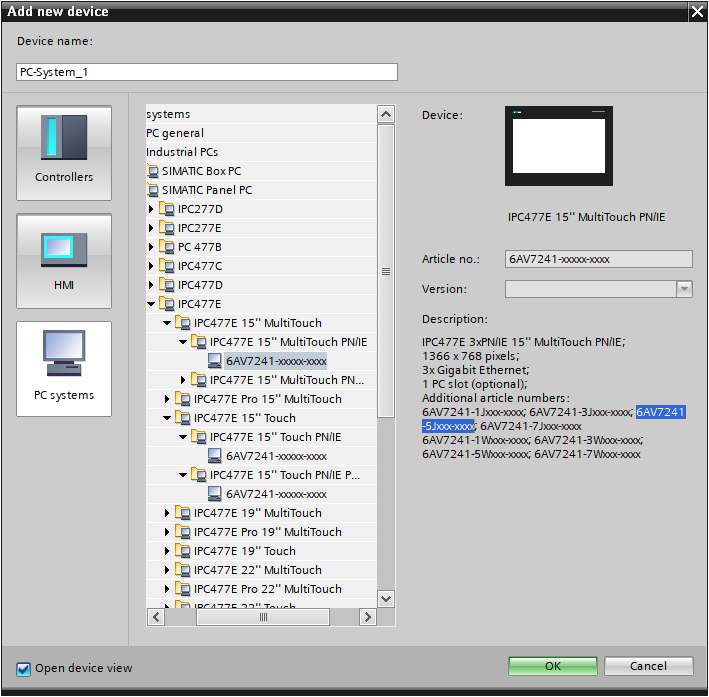This screenshot has height=697, width=709.
Task: Click the IPC477E 15" MultiTouch folder icon
Action: tap(183, 323)
